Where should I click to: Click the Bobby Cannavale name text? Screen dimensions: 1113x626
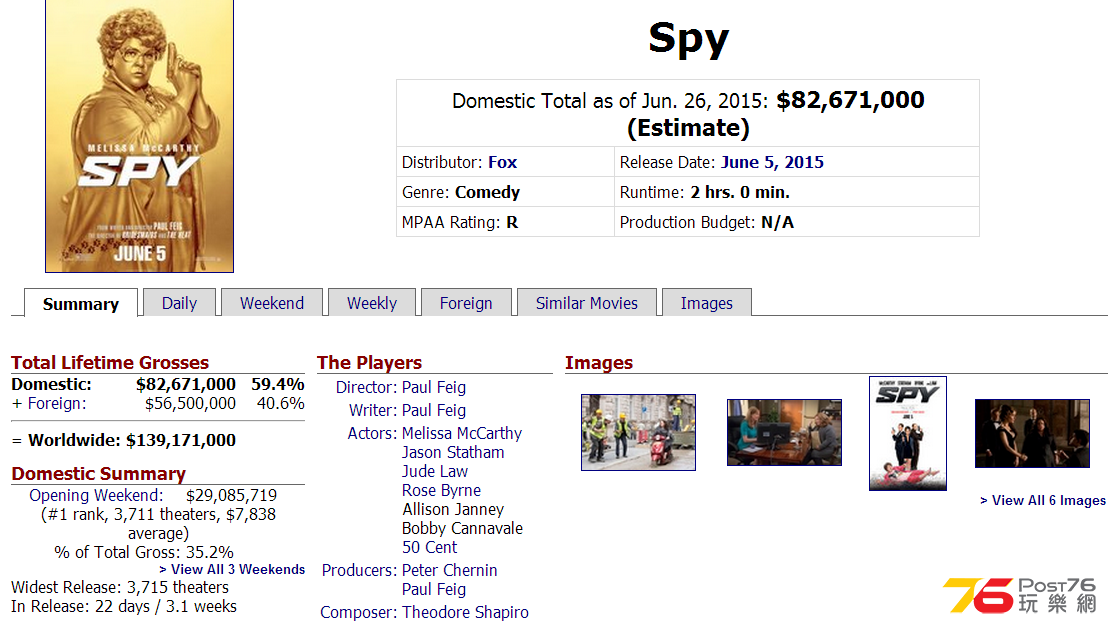(462, 528)
